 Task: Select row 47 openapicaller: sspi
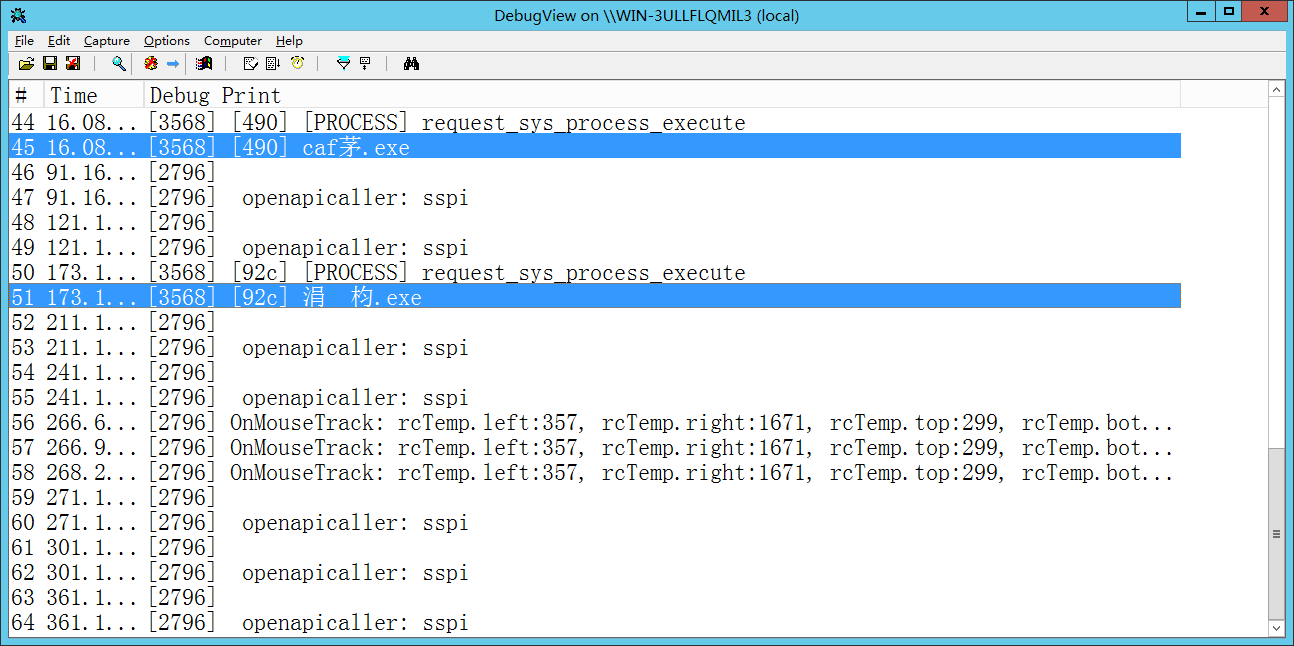(x=595, y=197)
